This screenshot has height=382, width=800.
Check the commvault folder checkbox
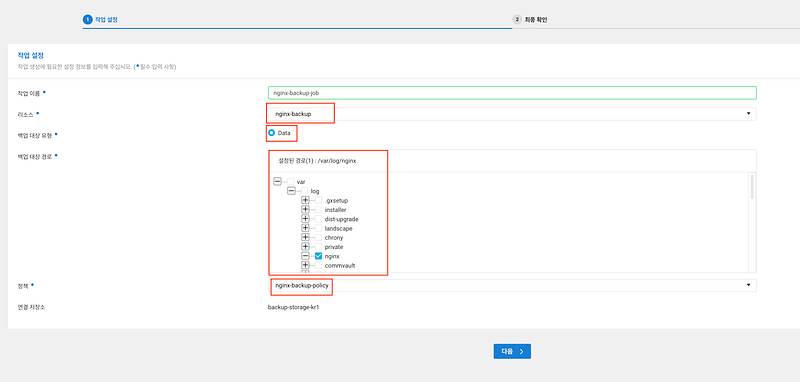coord(318,265)
